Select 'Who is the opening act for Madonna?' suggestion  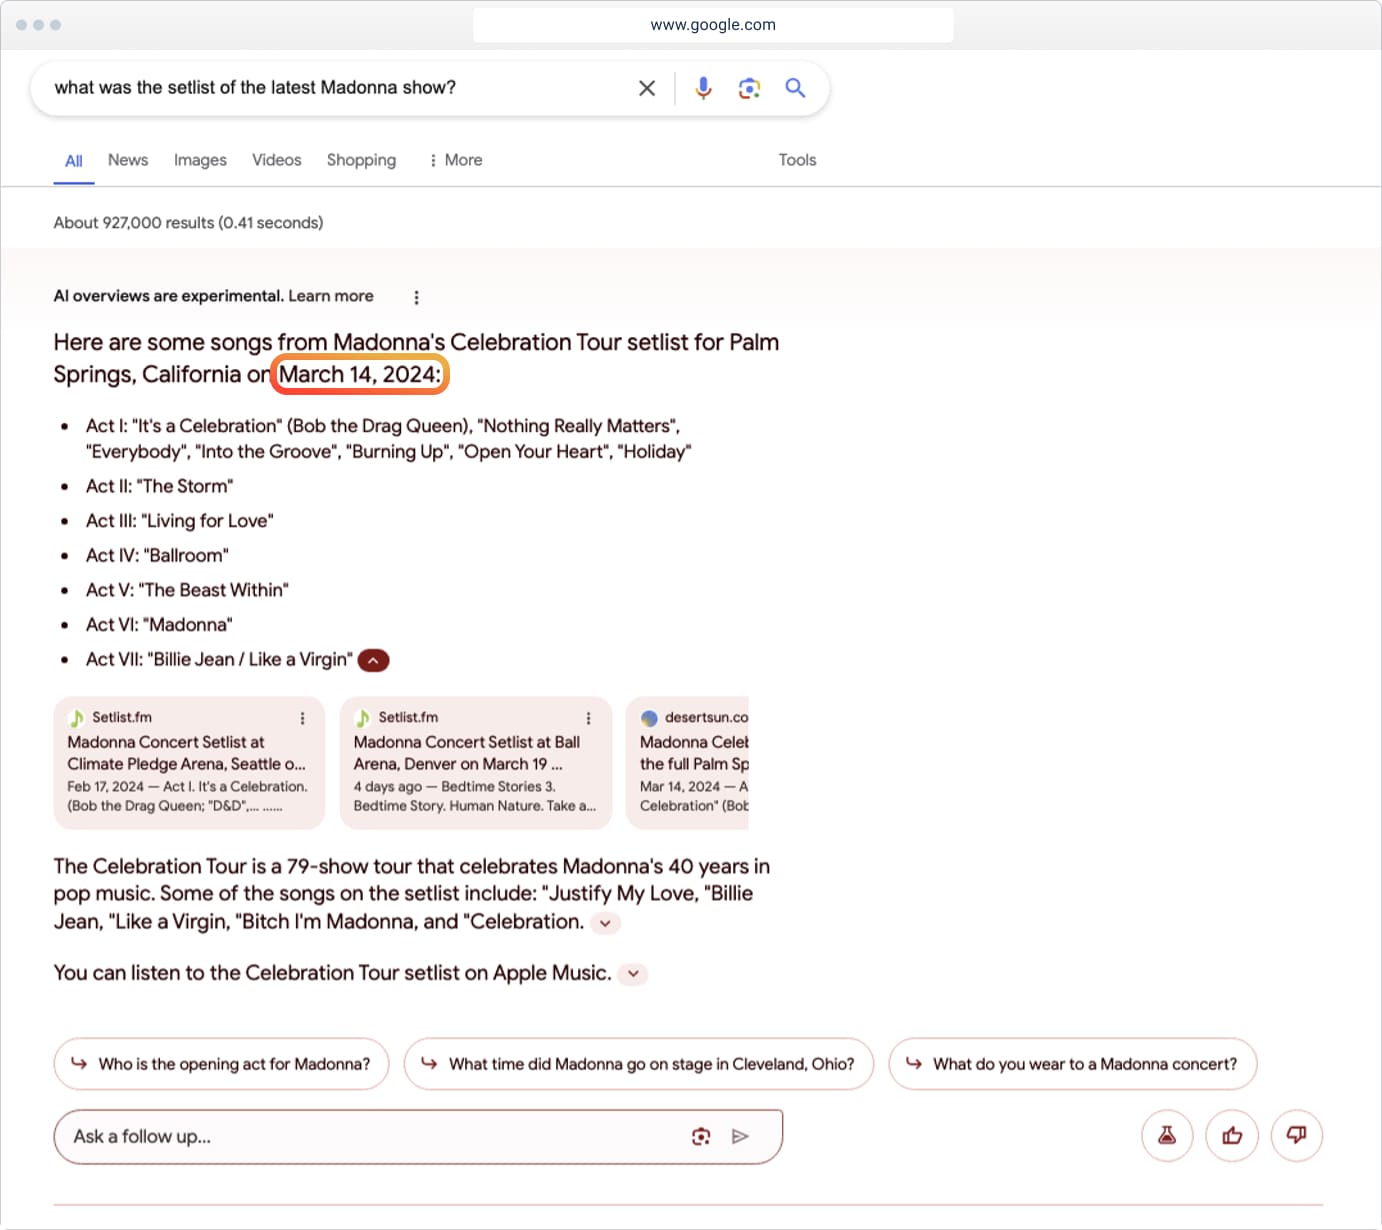[x=221, y=1064]
